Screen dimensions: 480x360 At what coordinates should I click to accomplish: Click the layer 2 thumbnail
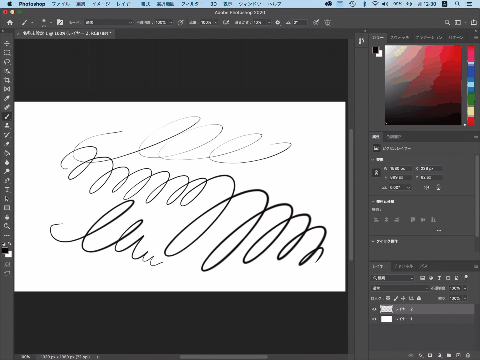tap(386, 309)
